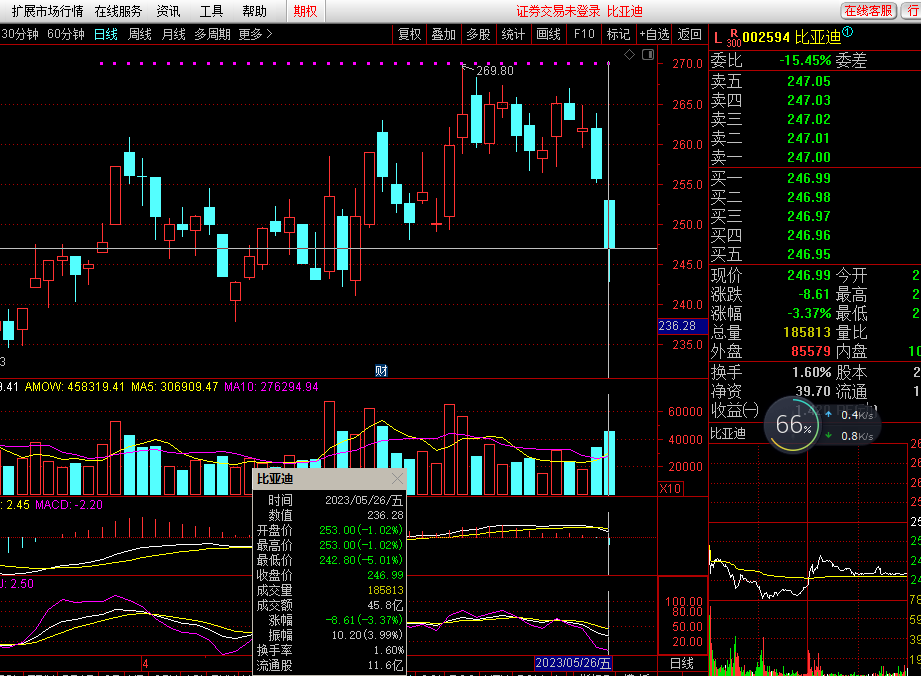Click the MA10: 276294.94 volume indicator label
The image size is (921, 676).
[x=271, y=387]
